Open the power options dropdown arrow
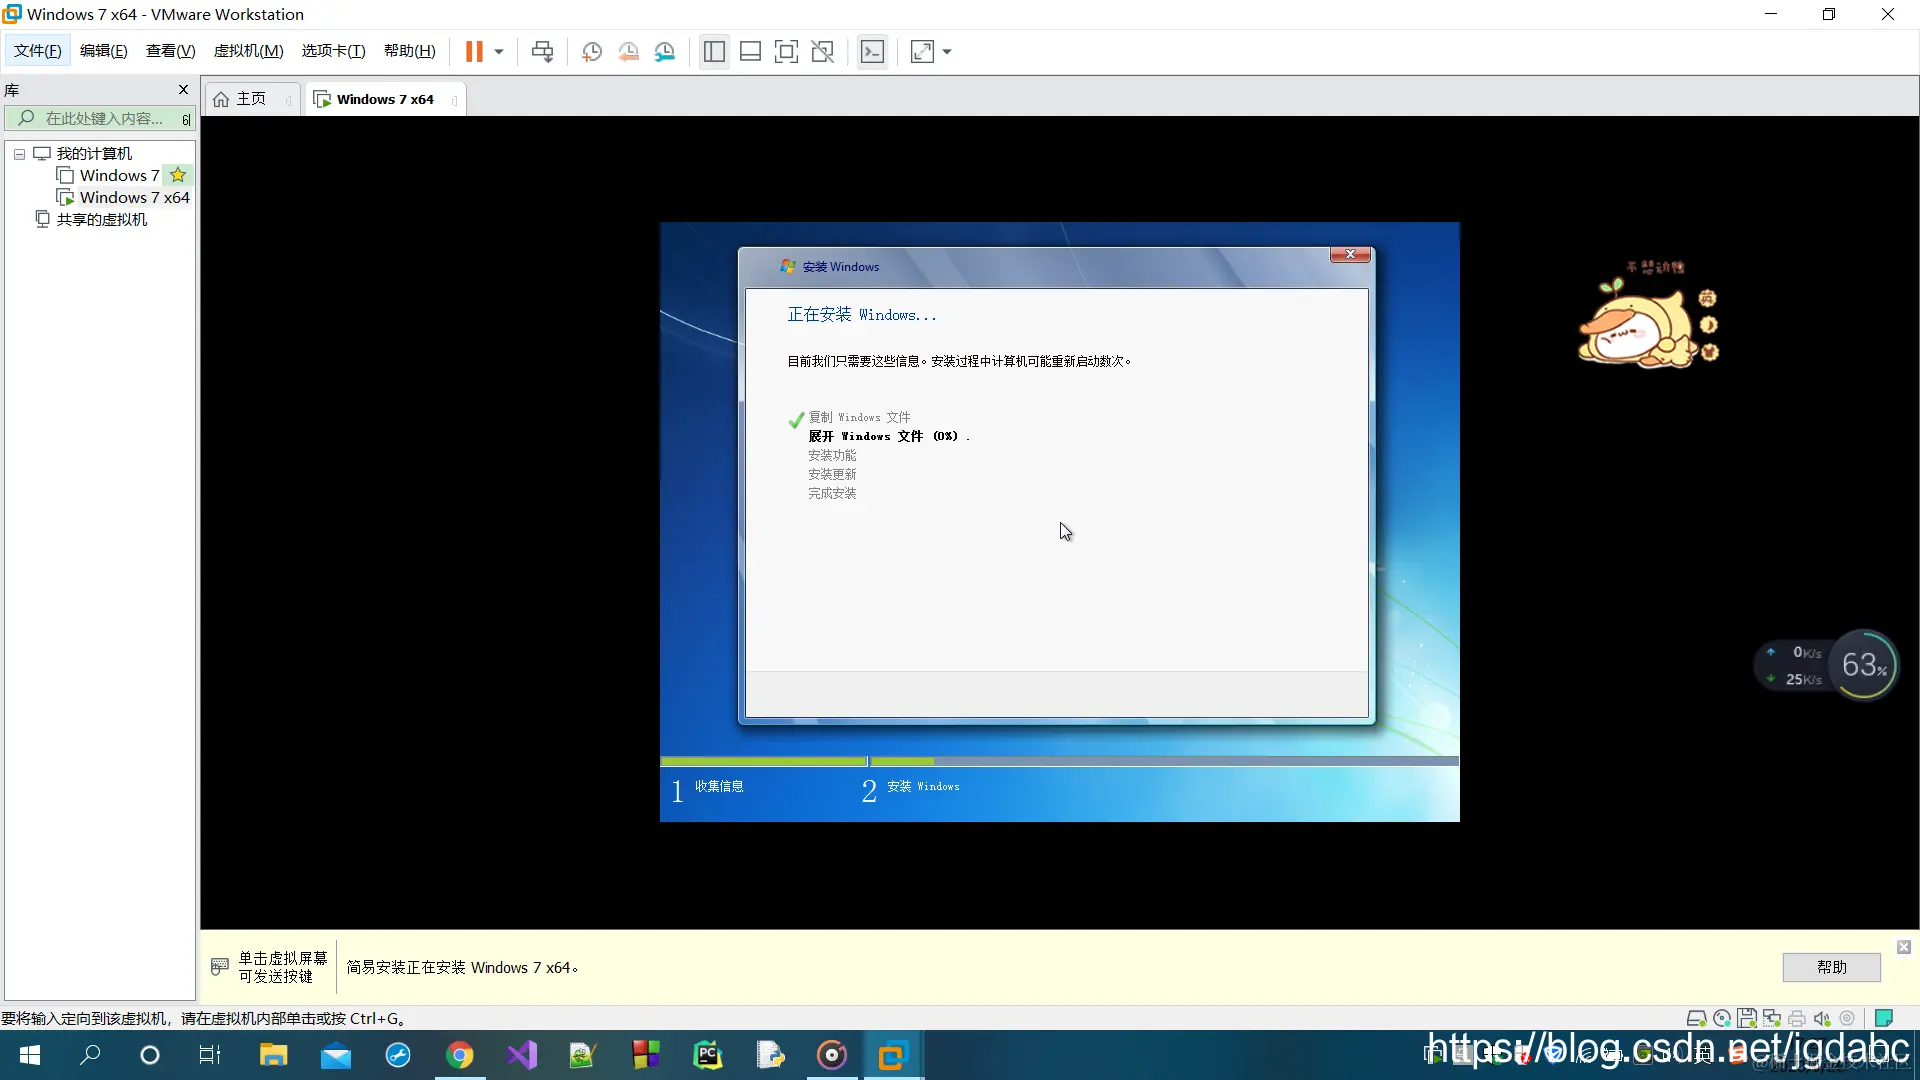This screenshot has width=1920, height=1080. click(499, 52)
